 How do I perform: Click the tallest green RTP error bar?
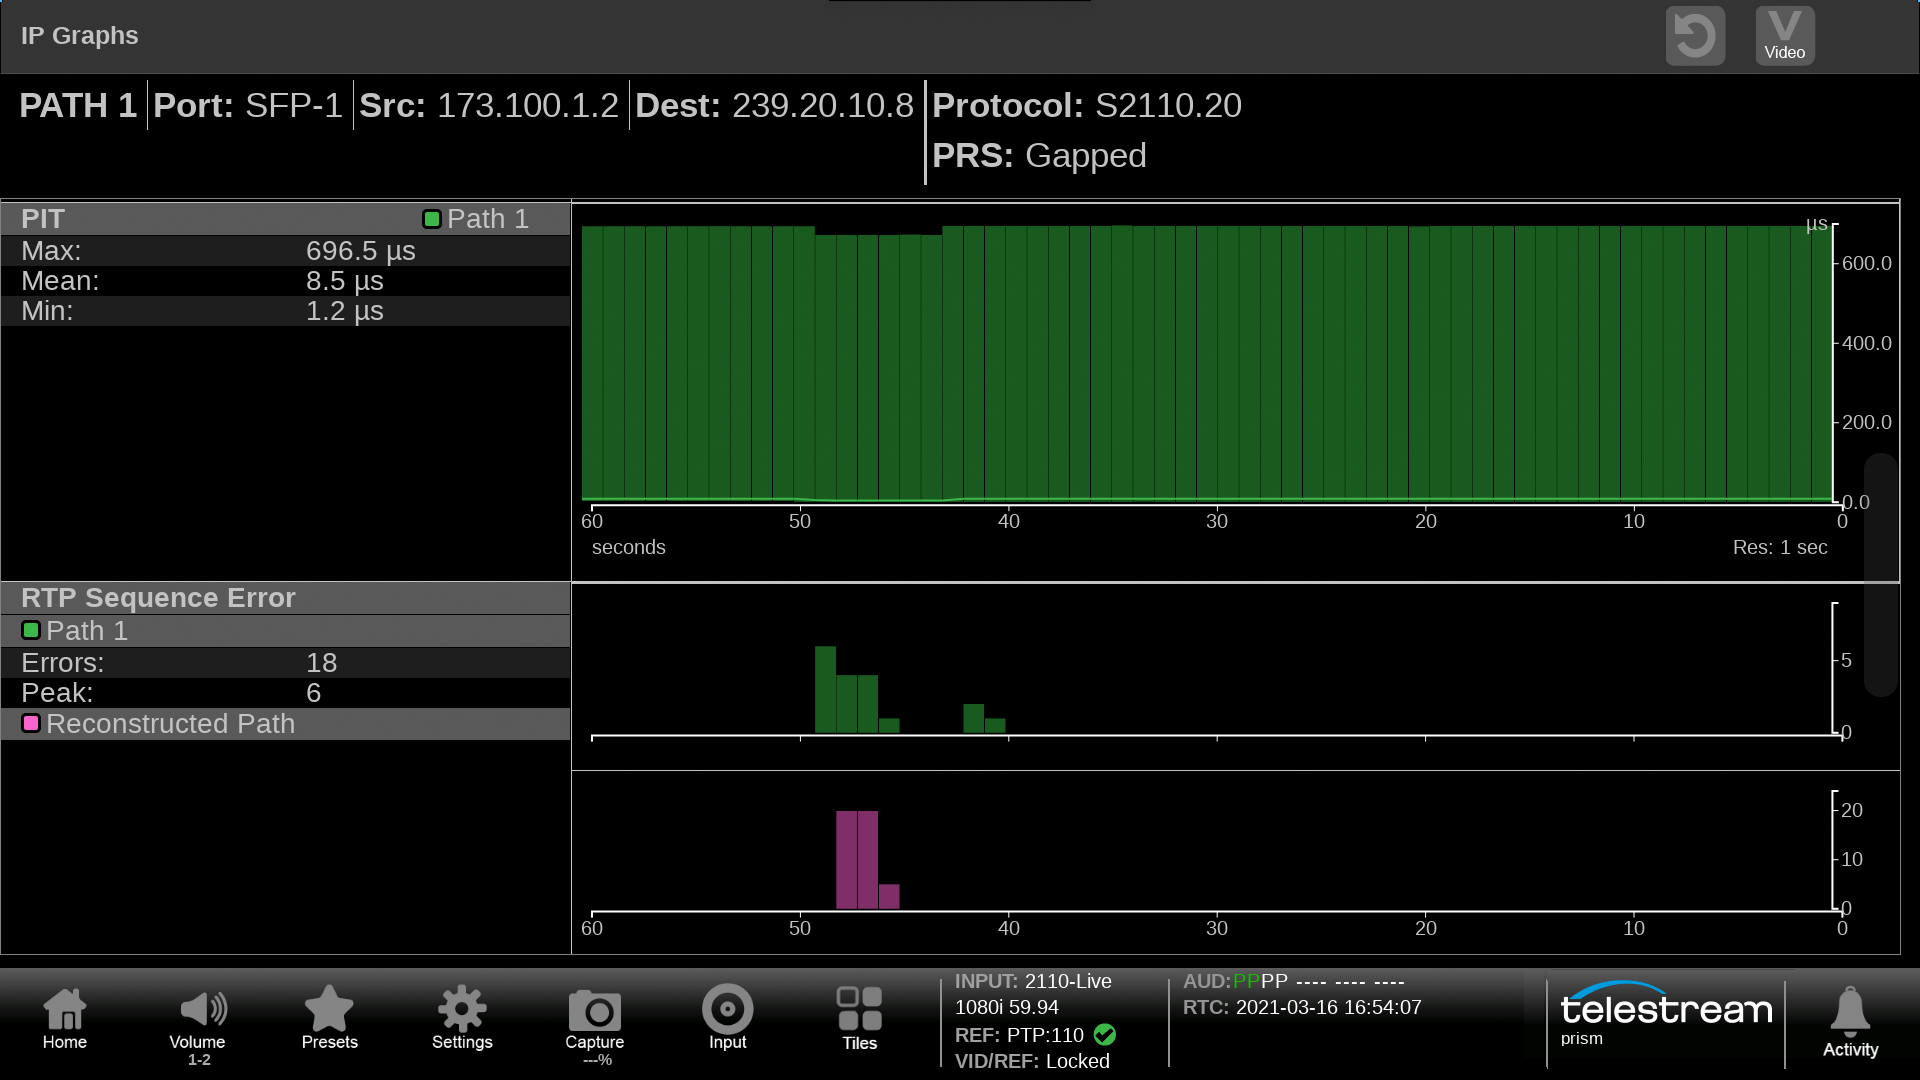point(825,690)
